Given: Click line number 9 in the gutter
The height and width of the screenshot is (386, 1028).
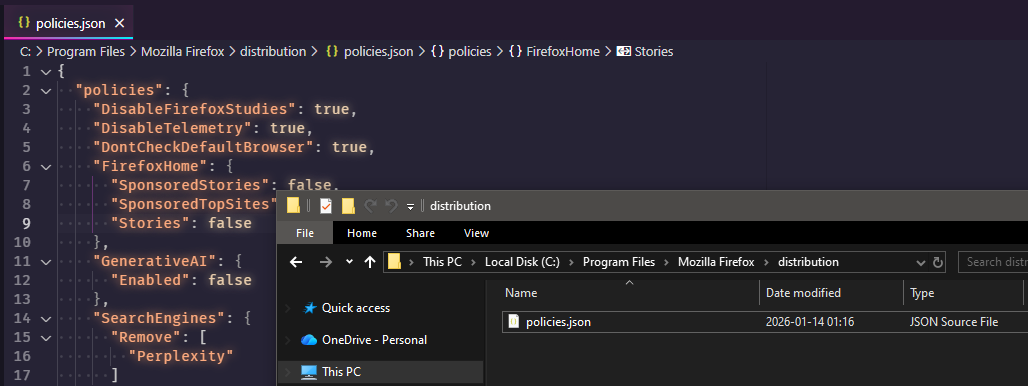Looking at the screenshot, I should coord(26,223).
